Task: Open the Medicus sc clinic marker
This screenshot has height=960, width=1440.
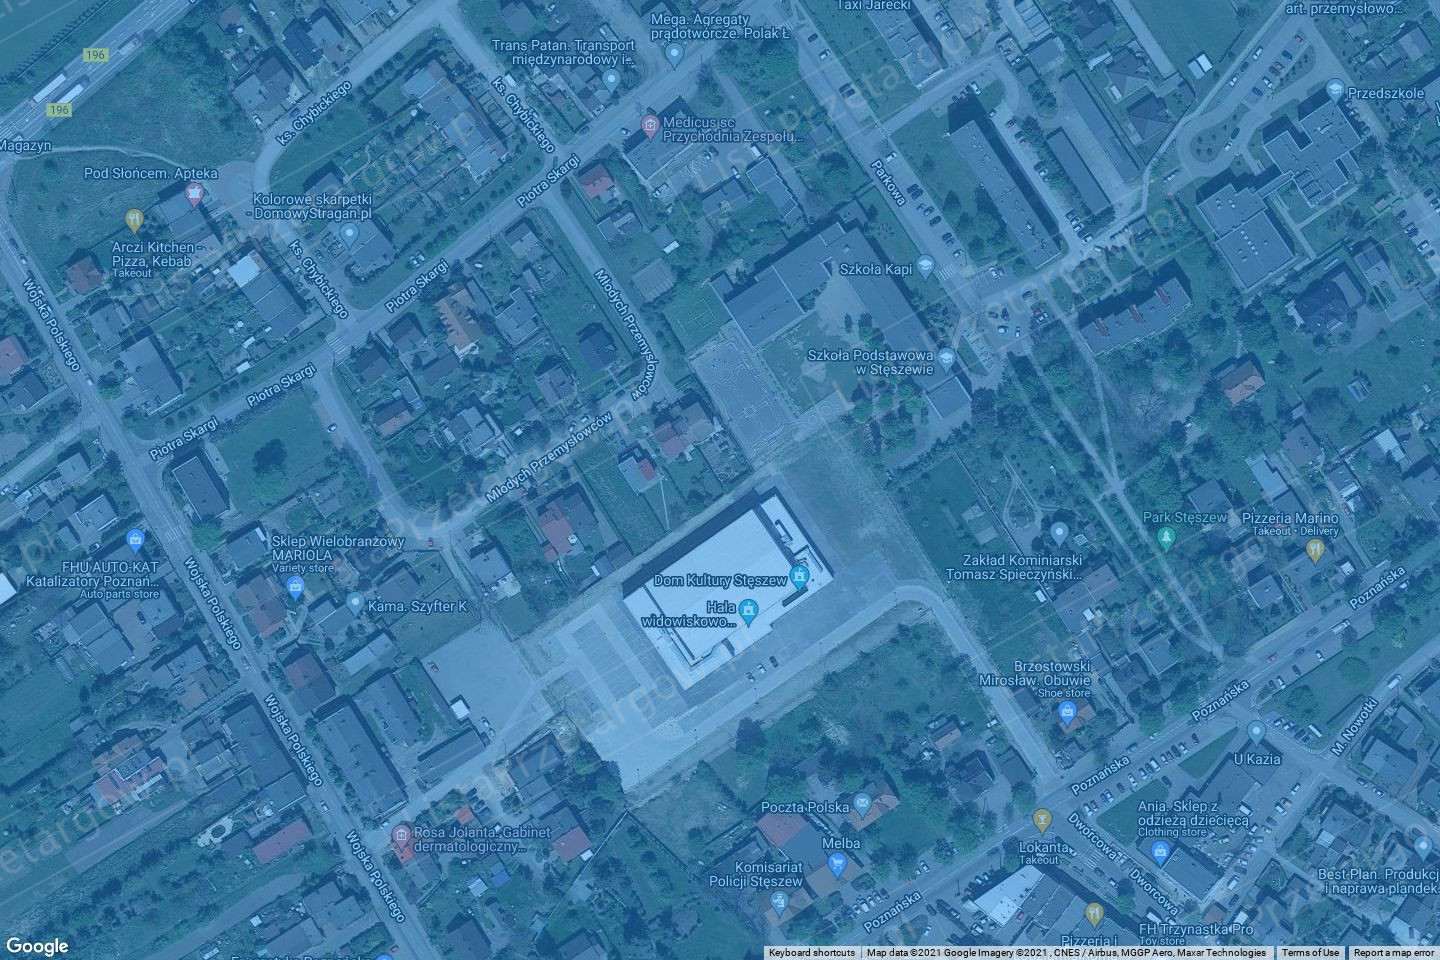Action: click(x=649, y=125)
